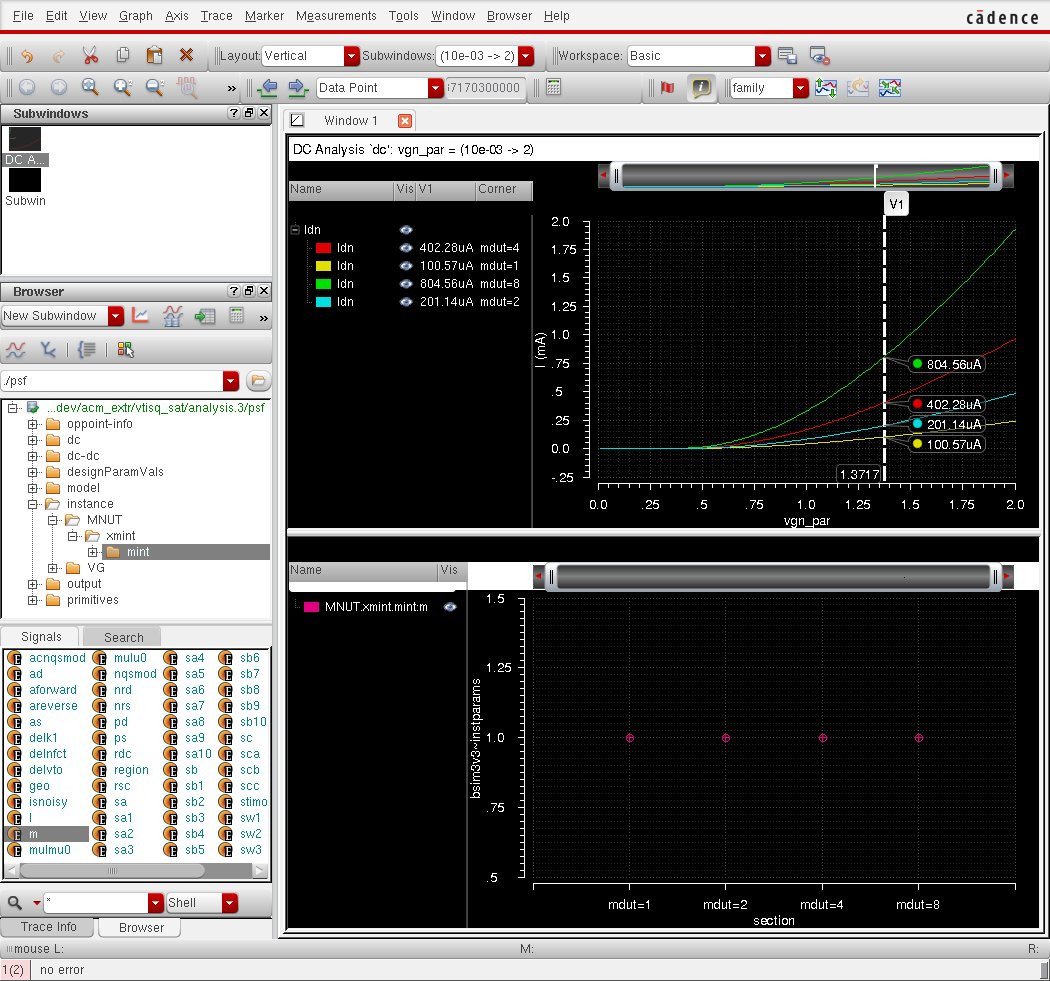This screenshot has height=981, width=1050.
Task: Click the scissors cut icon
Action: point(90,56)
